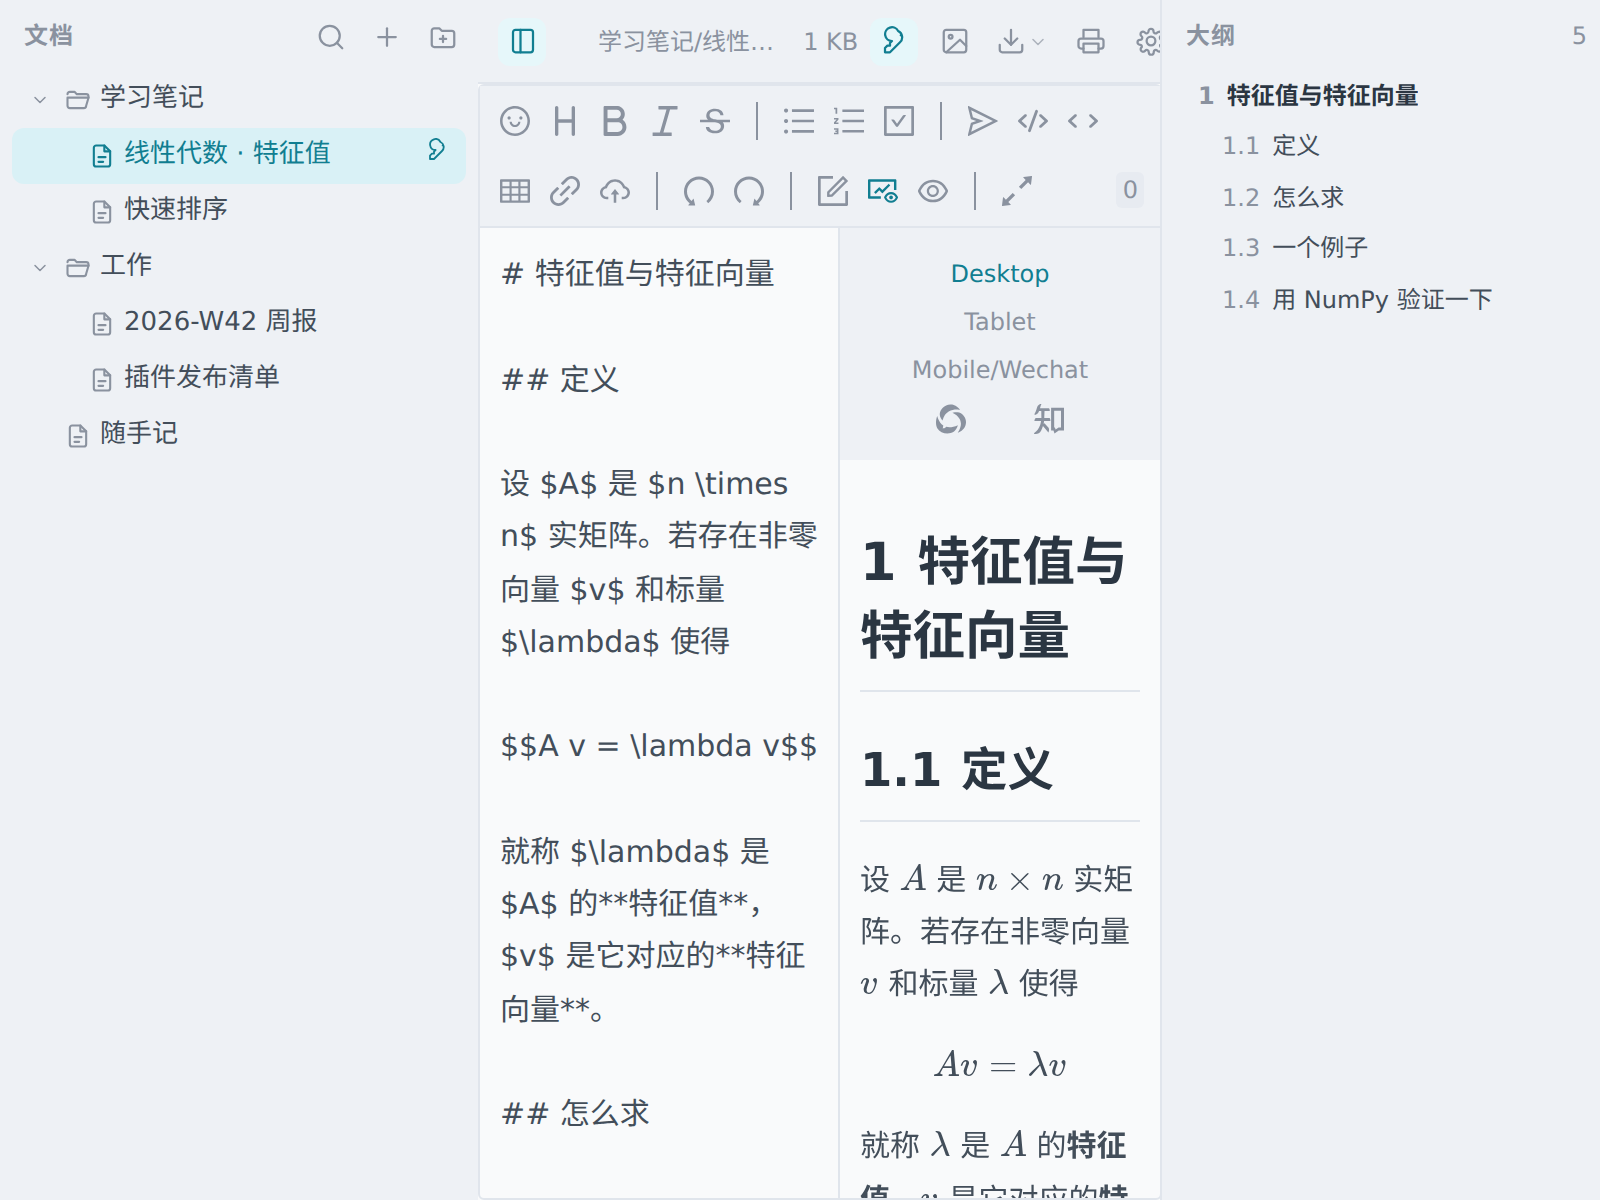Create a new folder in sidebar
The image size is (1600, 1200).
click(443, 38)
